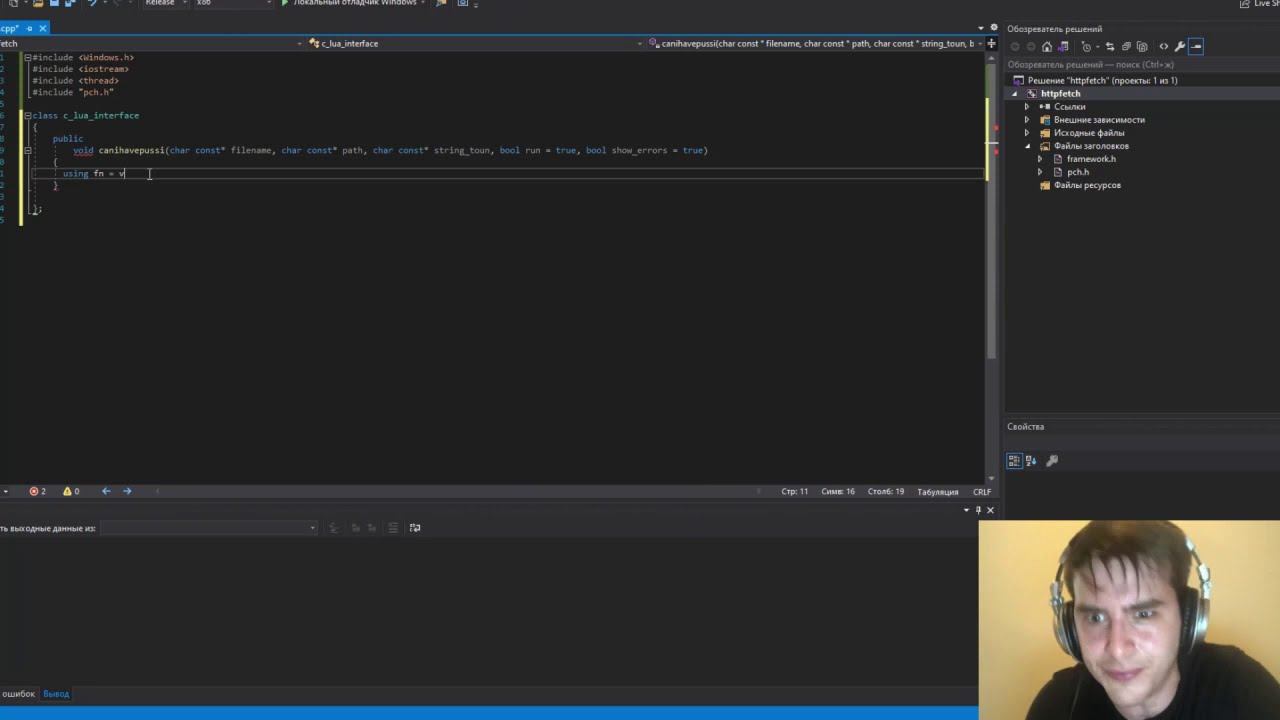Collapse the #include directives block
Image resolution: width=1280 pixels, height=720 pixels.
[28, 58]
